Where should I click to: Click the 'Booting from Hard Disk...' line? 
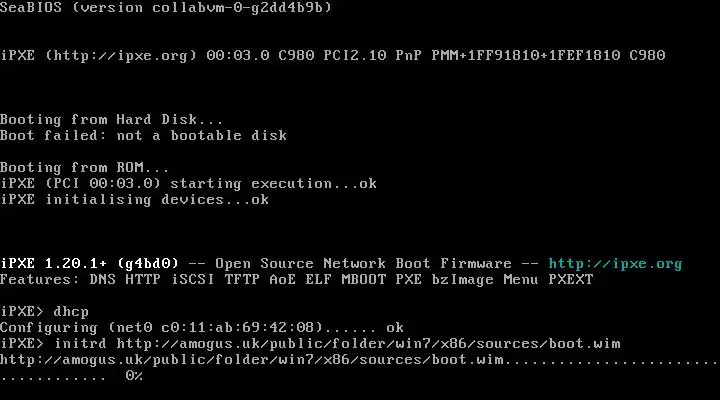click(x=112, y=119)
